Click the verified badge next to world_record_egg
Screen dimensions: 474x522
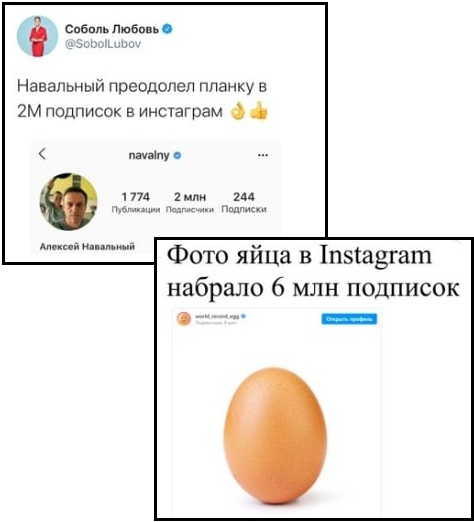[x=244, y=316]
